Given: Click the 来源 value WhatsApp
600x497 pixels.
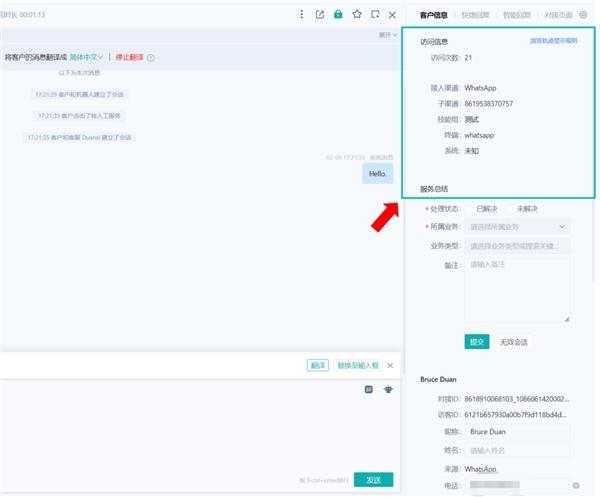Looking at the screenshot, I should 480,469.
